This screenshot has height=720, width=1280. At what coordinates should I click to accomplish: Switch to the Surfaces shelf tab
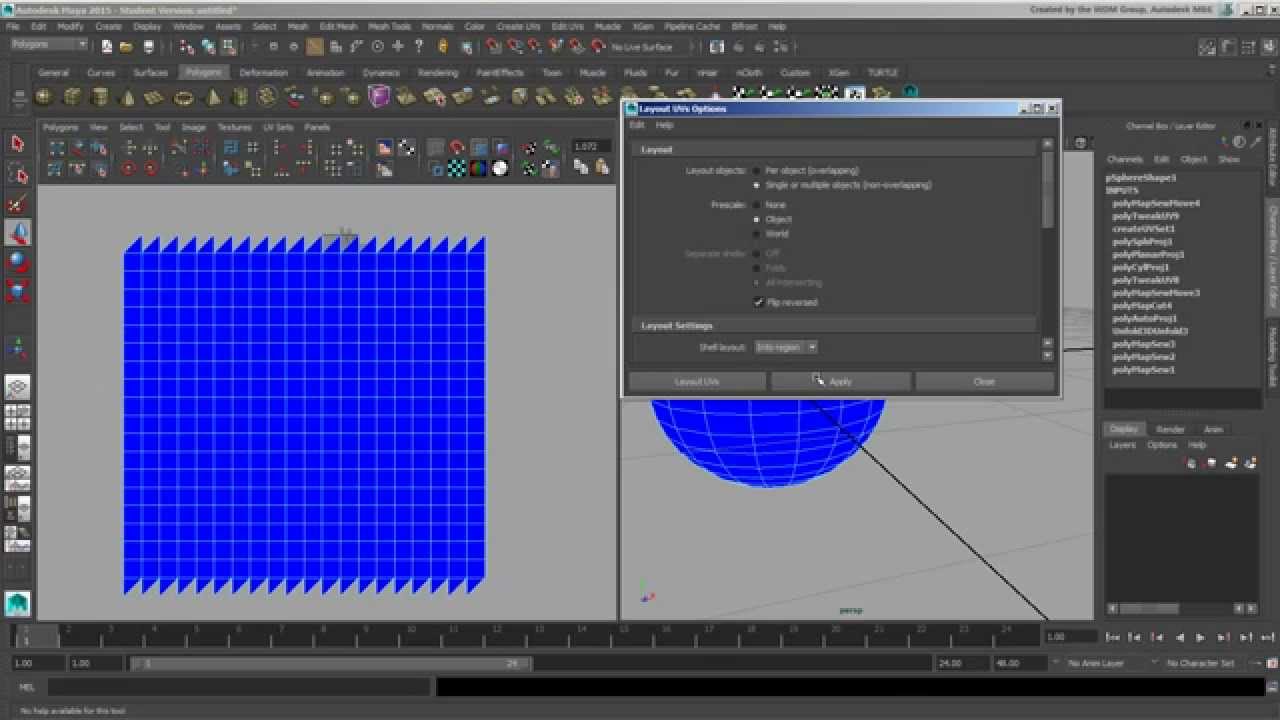click(x=151, y=73)
